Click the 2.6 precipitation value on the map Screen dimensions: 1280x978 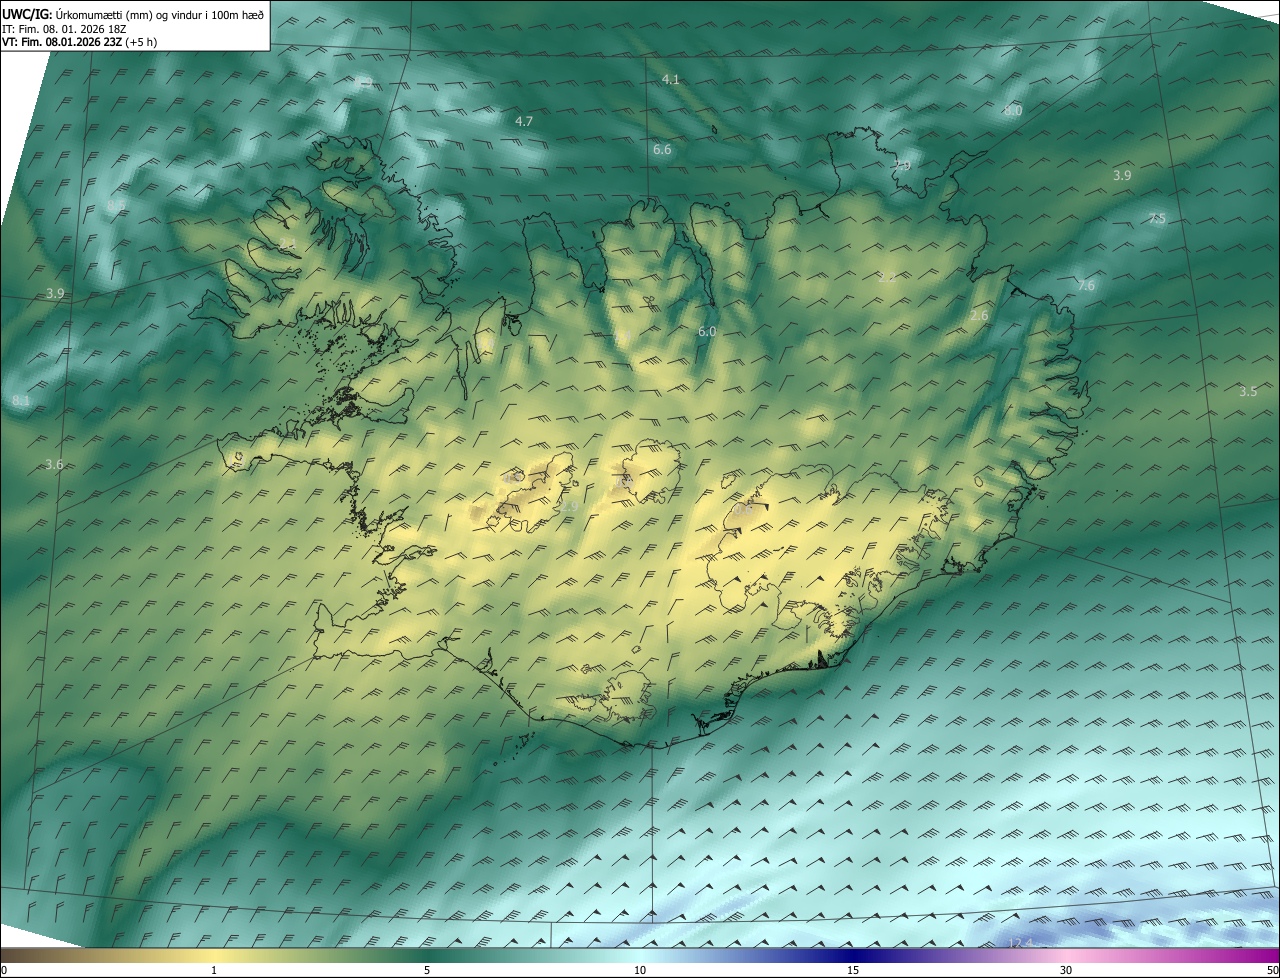pos(979,316)
